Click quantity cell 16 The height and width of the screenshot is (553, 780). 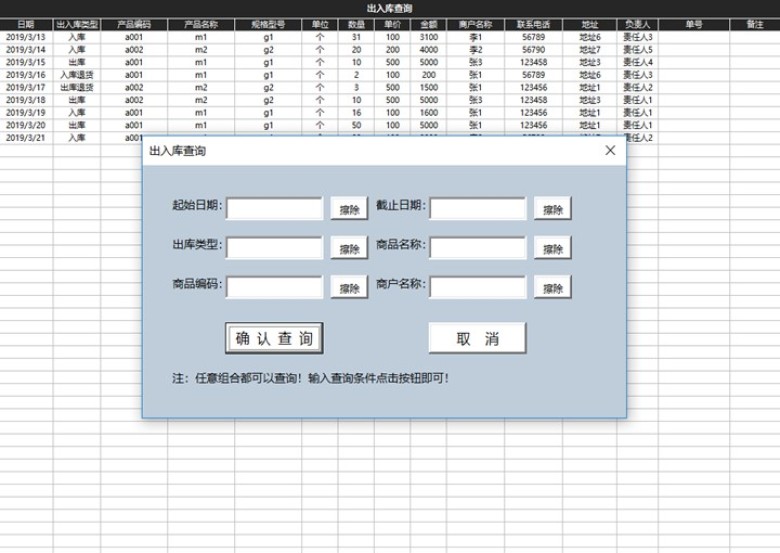tap(356, 113)
